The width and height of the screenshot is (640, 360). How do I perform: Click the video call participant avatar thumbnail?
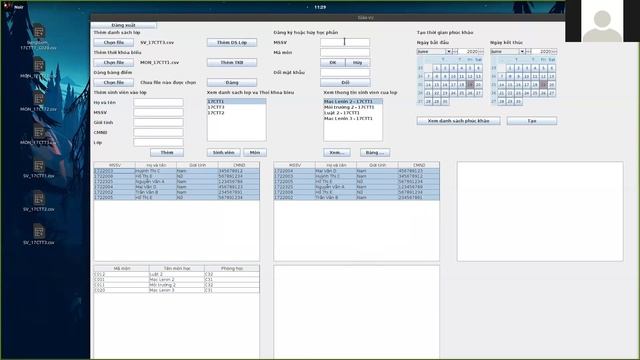click(602, 21)
